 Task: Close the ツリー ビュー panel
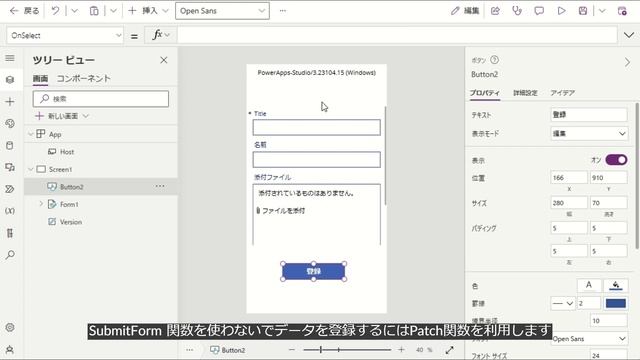(x=164, y=60)
